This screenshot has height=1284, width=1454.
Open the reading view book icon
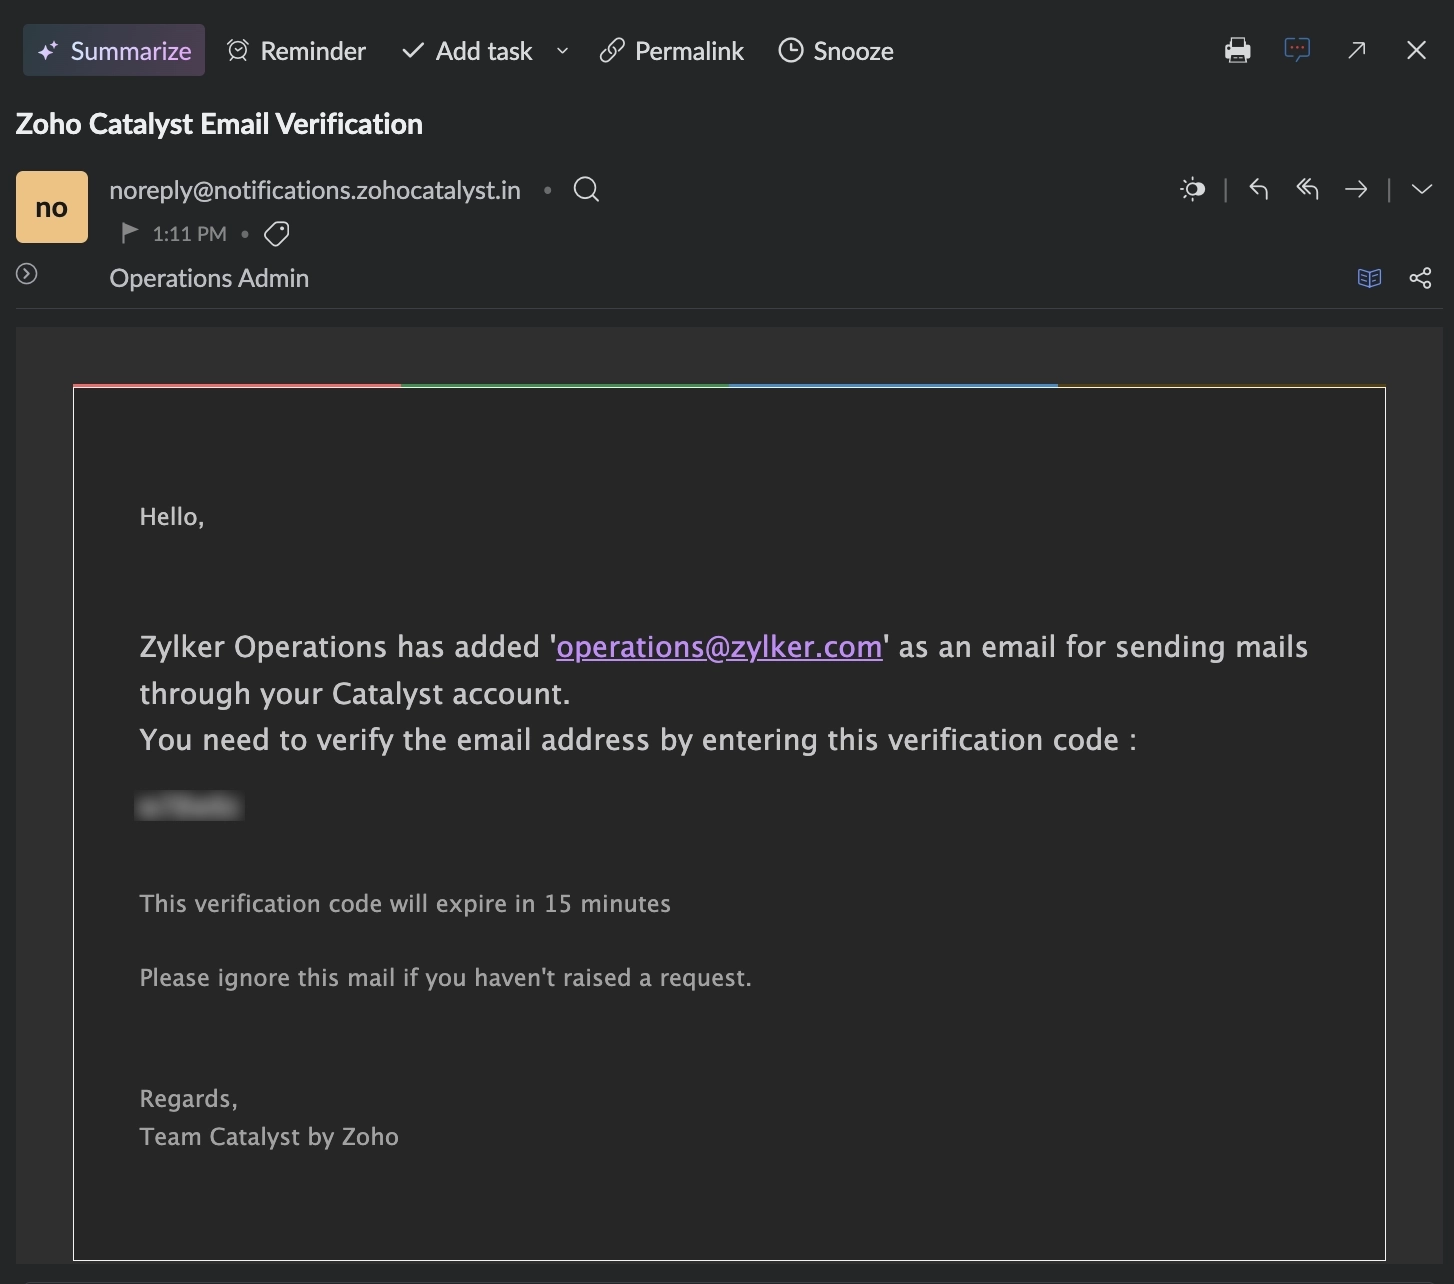point(1369,278)
